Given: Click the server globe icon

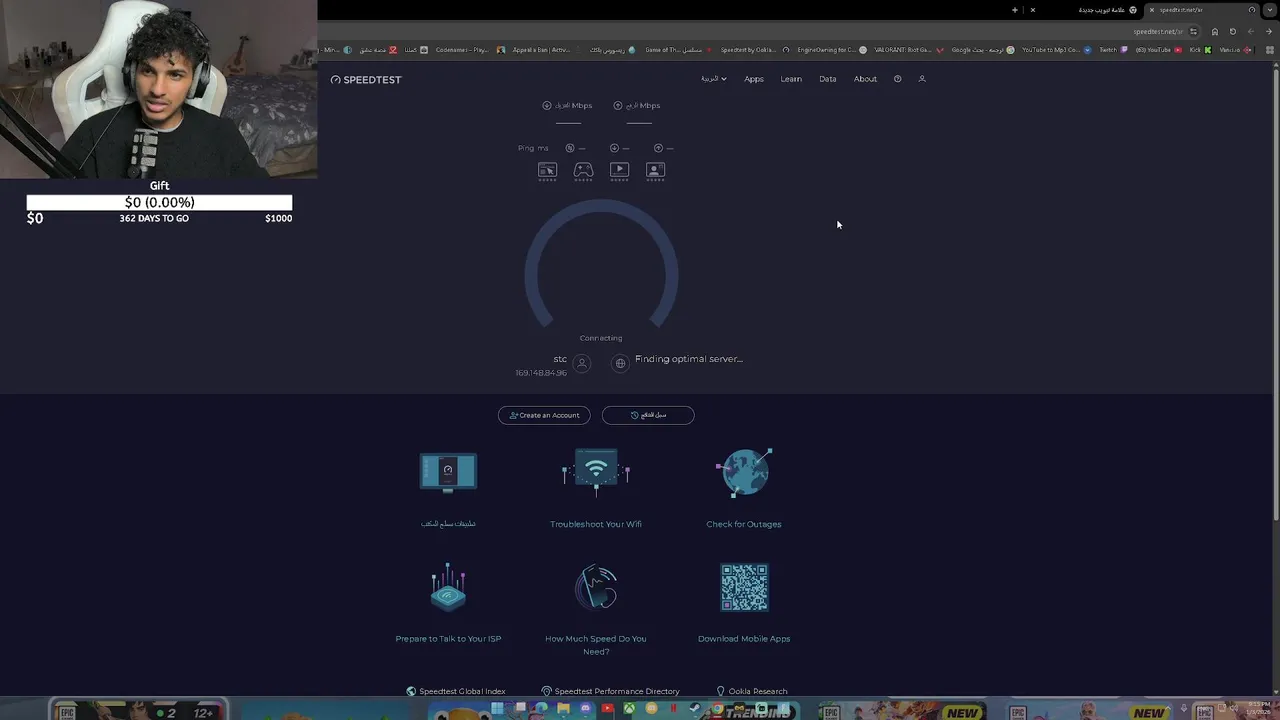Looking at the screenshot, I should [x=620, y=363].
